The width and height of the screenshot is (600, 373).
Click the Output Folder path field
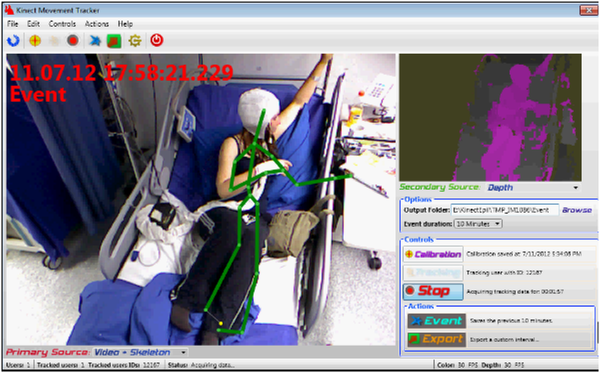(x=505, y=210)
